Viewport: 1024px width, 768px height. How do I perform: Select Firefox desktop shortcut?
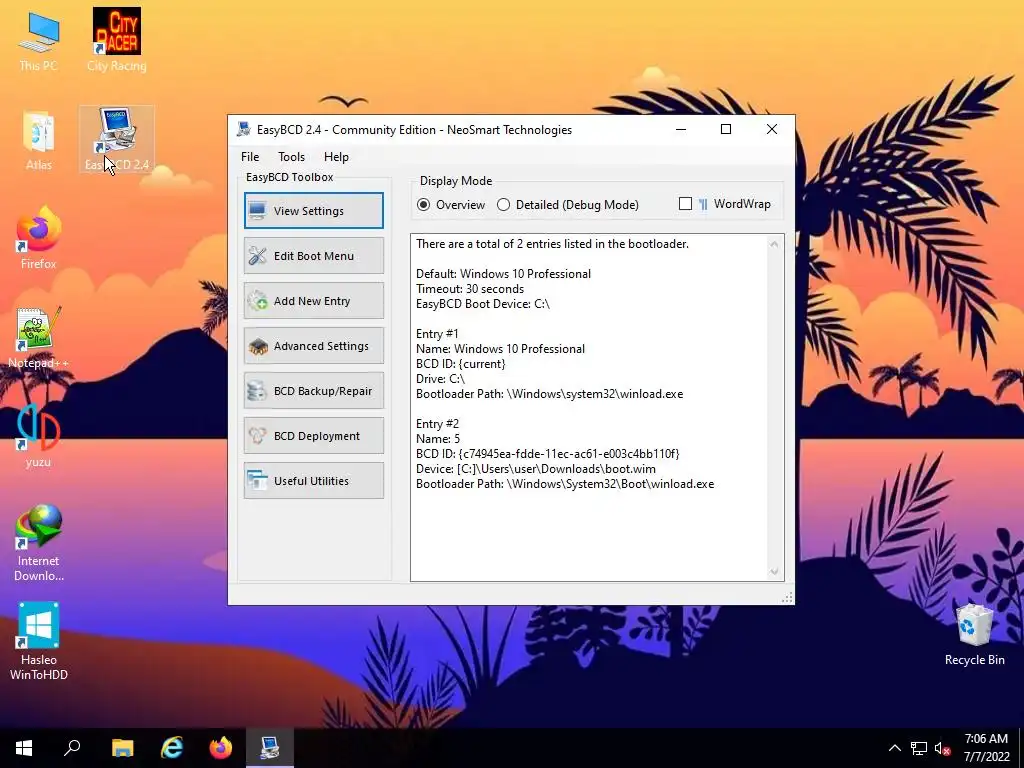pos(39,238)
